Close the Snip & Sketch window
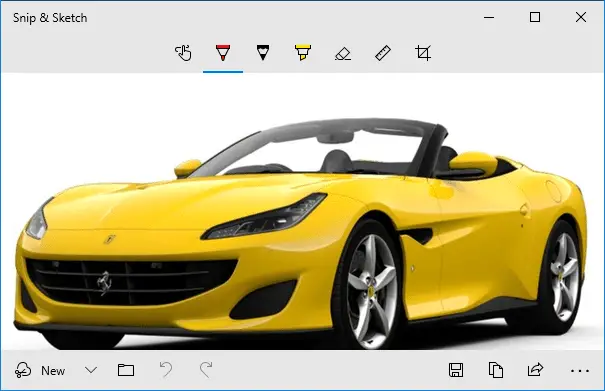This screenshot has width=605, height=391. point(581,17)
